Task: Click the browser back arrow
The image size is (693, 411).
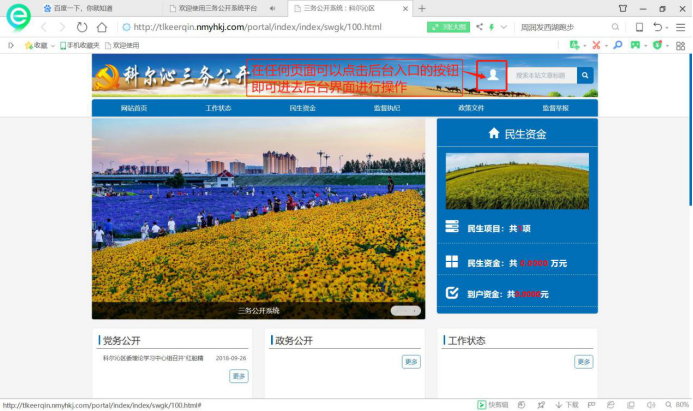Action: [44, 27]
